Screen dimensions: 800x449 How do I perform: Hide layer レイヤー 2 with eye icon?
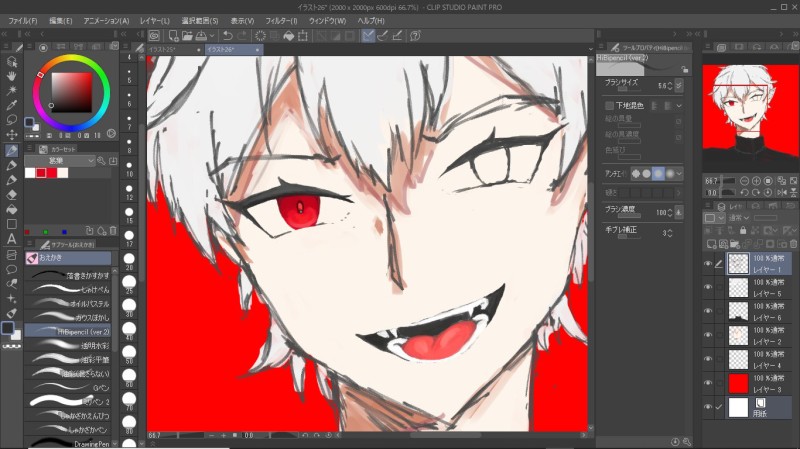(708, 335)
